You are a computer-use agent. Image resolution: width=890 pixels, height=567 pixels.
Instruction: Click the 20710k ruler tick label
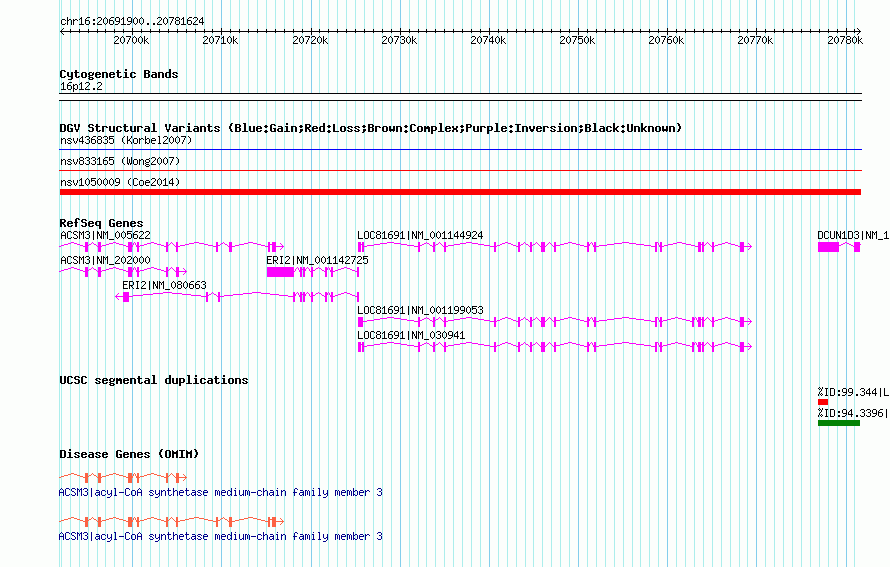tap(220, 40)
